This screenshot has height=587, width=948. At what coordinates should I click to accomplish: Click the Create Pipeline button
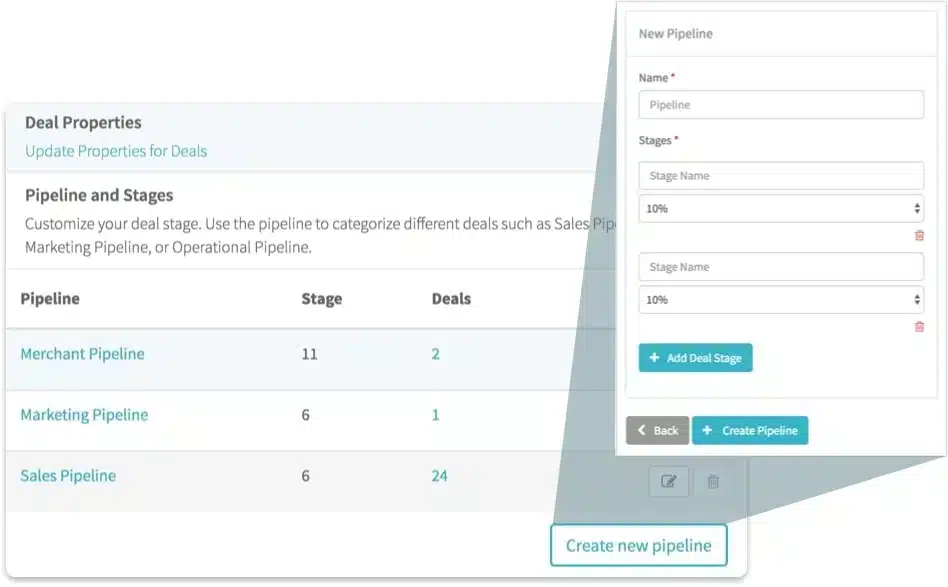click(750, 430)
